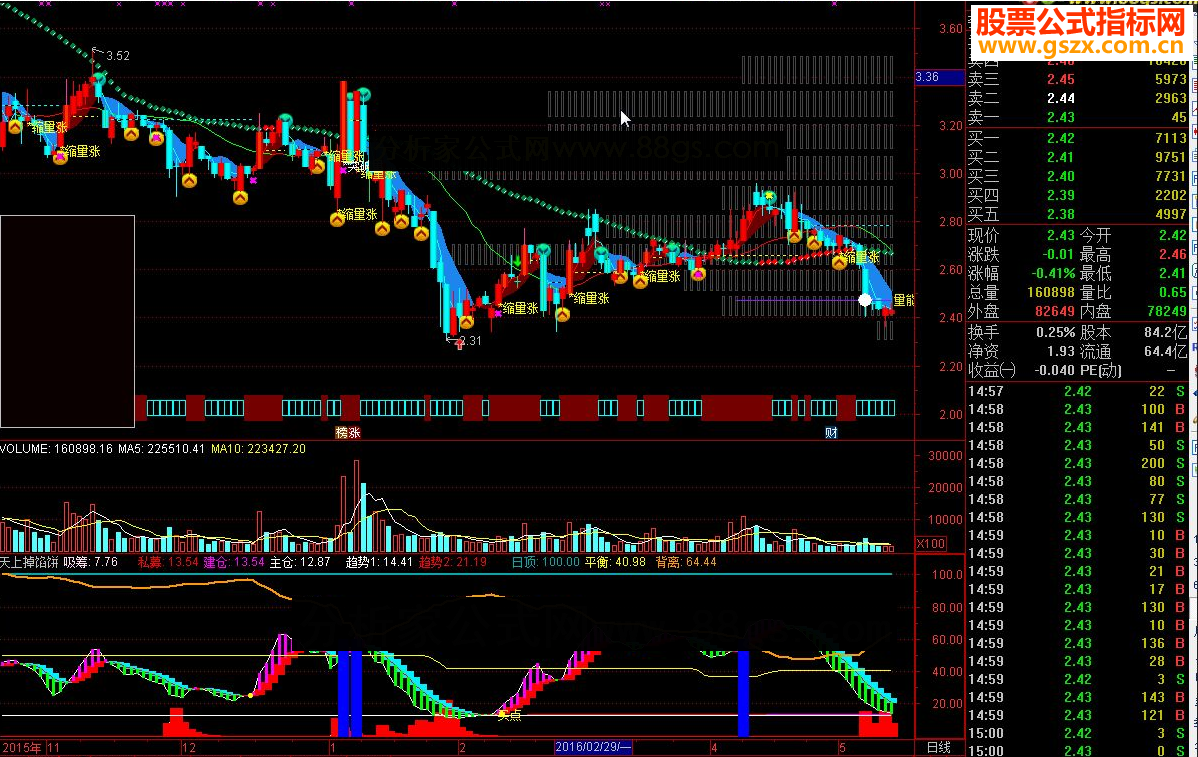Image resolution: width=1198 pixels, height=757 pixels.
Task: Select the 14:58 trade row with volume 77
Action: (1078, 500)
